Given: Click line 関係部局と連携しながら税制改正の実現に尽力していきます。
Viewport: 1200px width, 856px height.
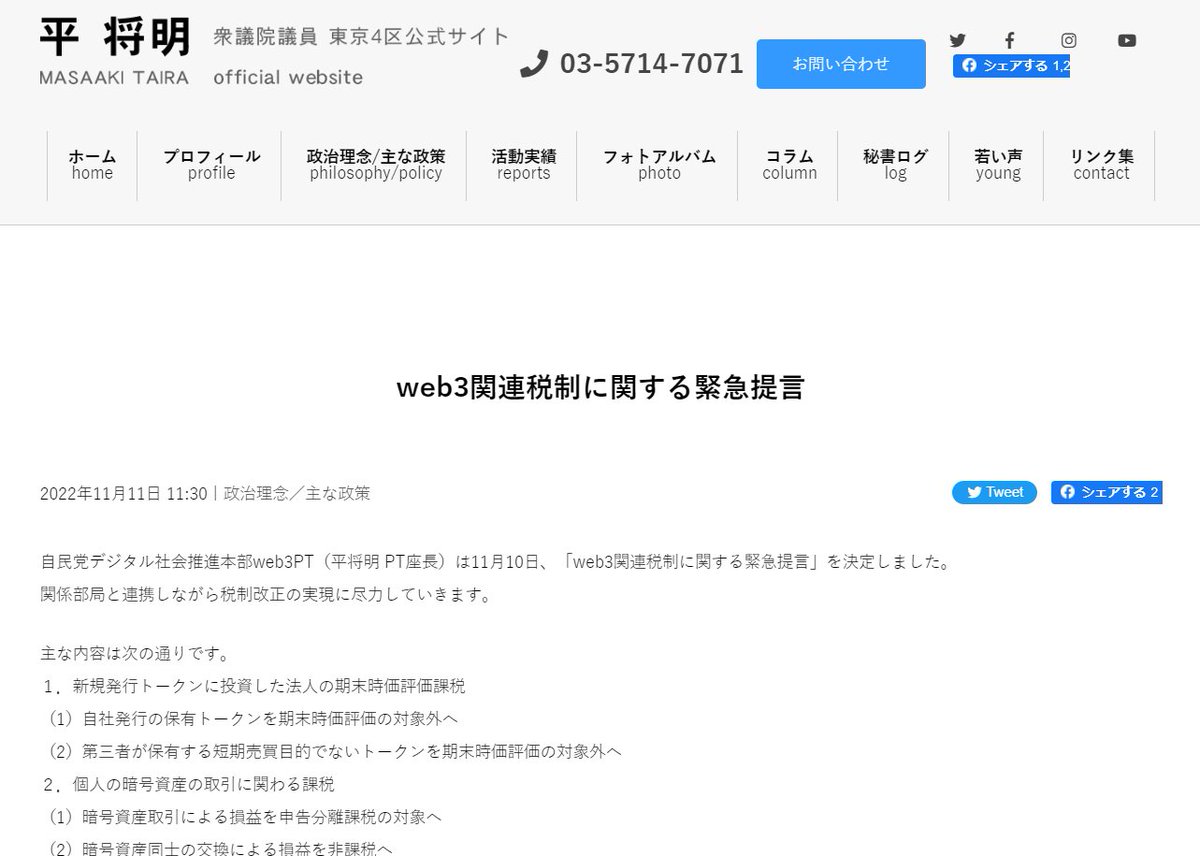Looking at the screenshot, I should [266, 595].
